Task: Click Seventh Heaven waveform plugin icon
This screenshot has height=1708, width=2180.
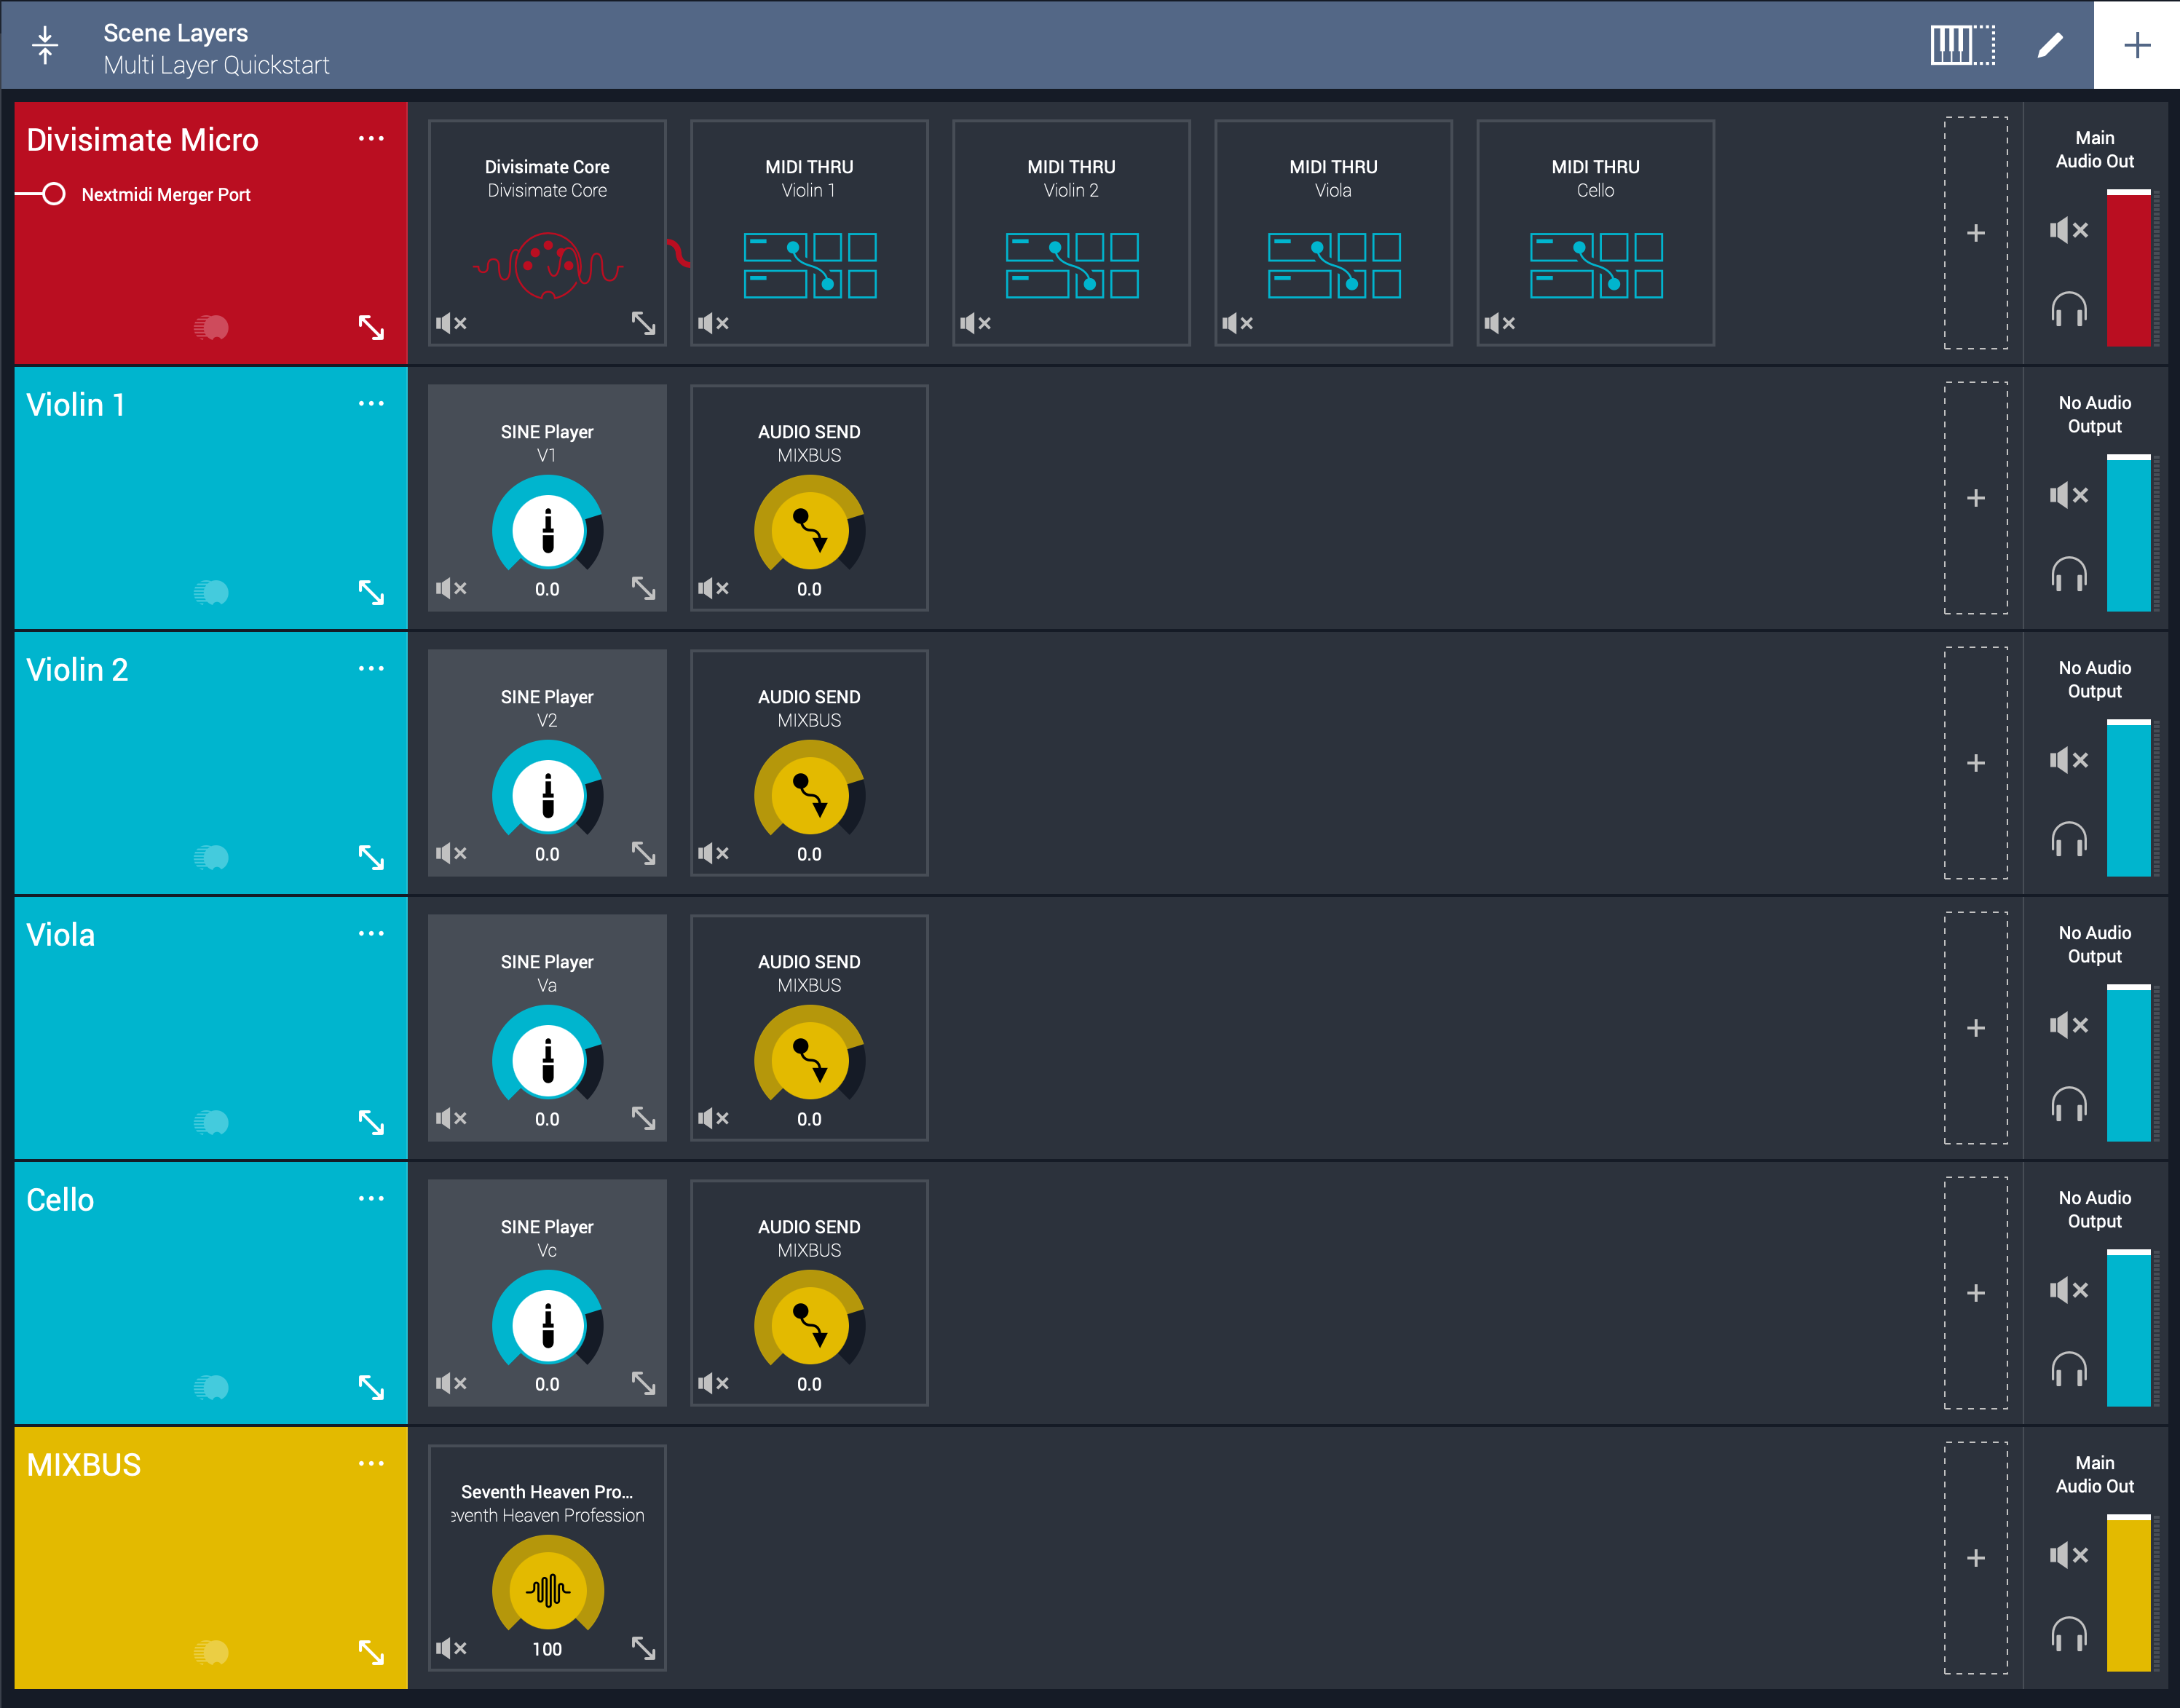Action: coord(547,1589)
